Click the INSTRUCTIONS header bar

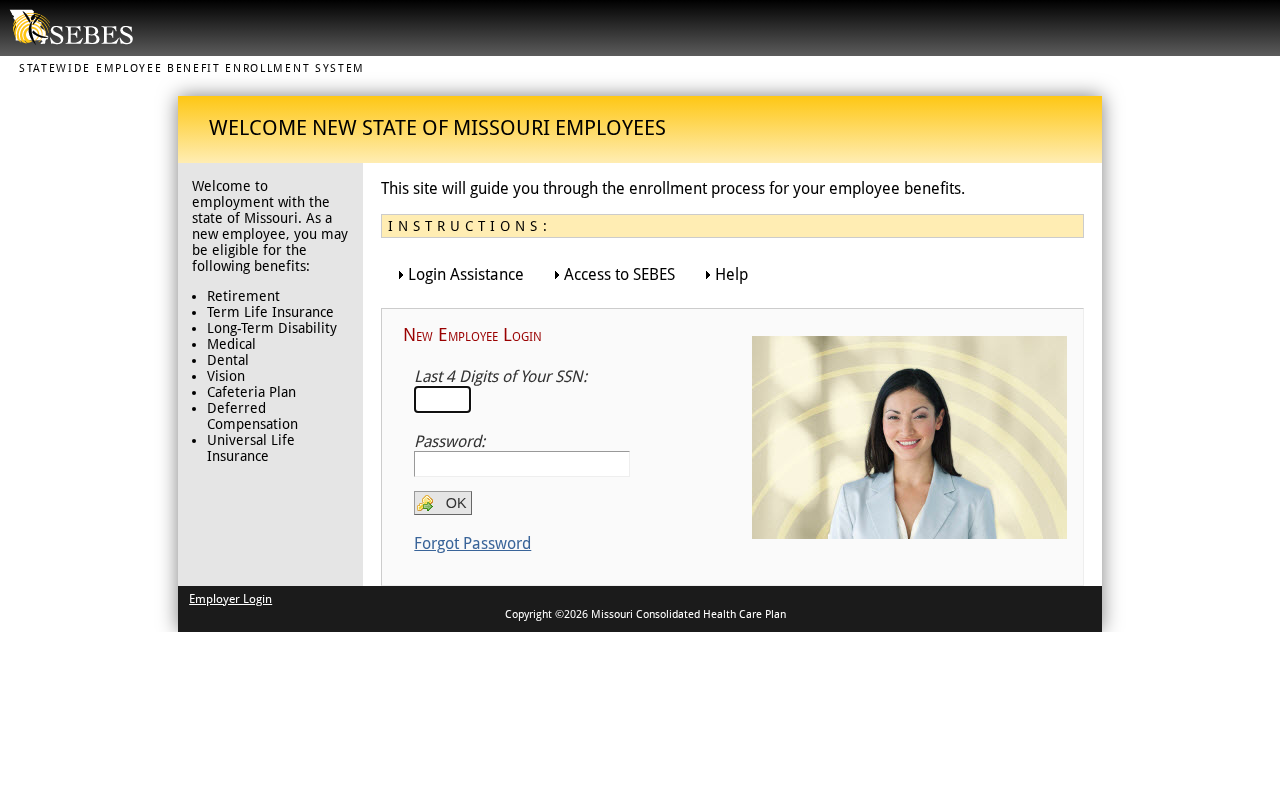tap(731, 226)
